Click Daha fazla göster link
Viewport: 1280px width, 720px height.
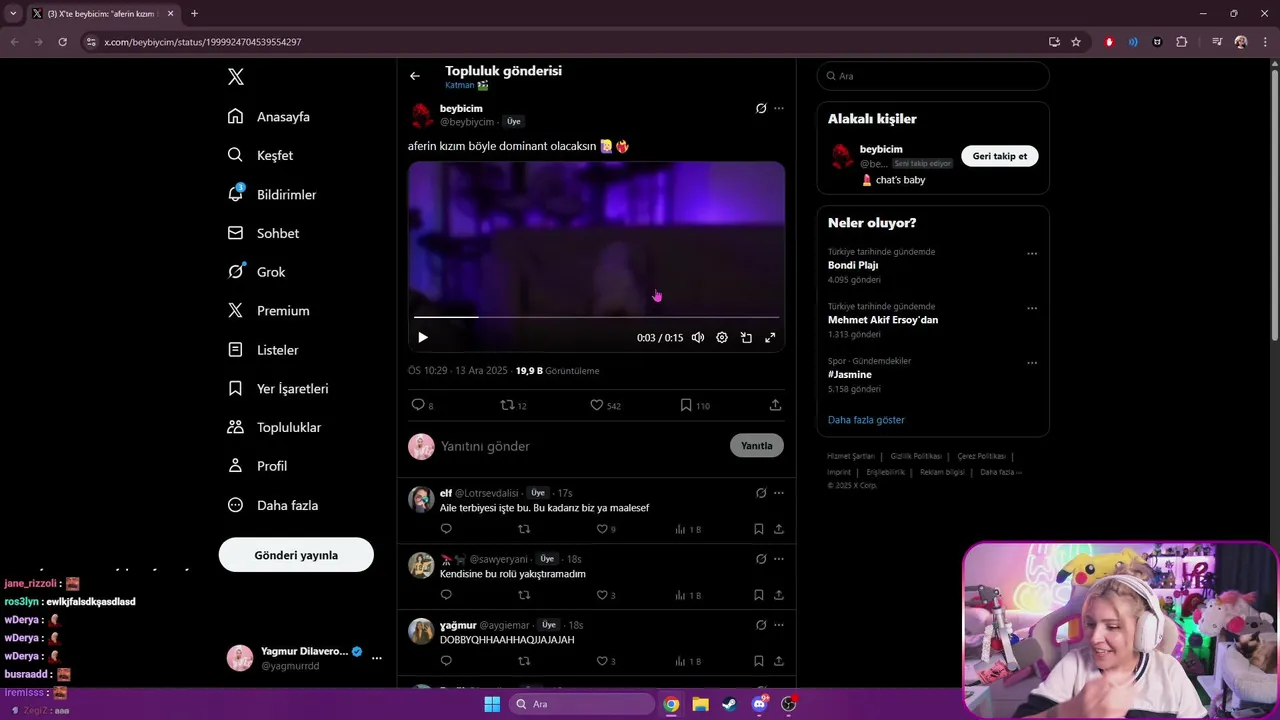point(866,420)
